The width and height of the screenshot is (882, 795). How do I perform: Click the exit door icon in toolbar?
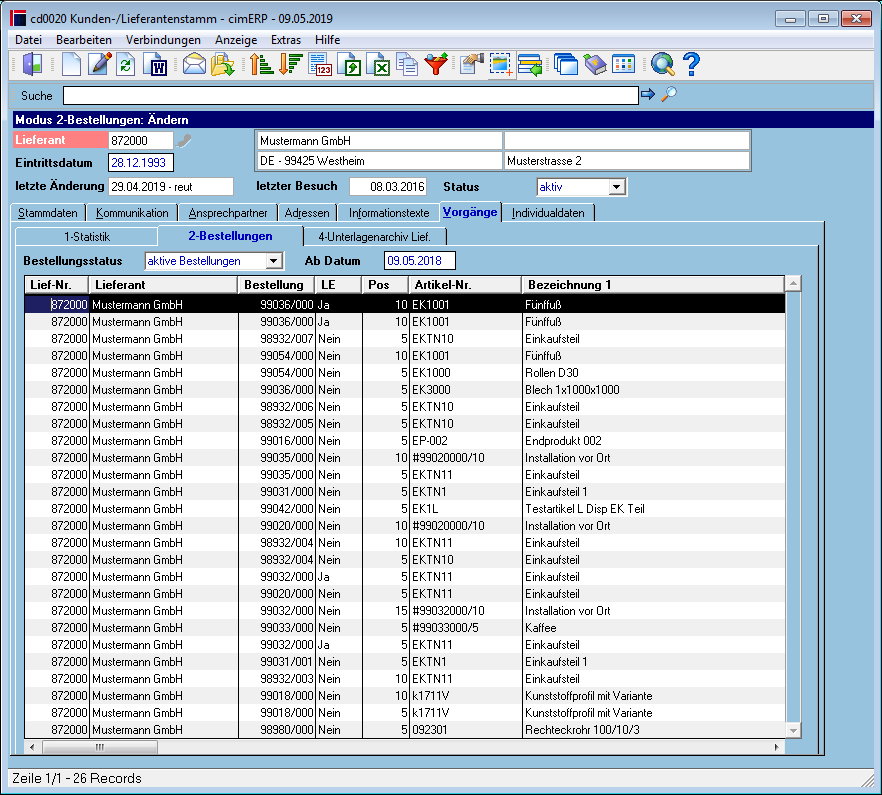pyautogui.click(x=33, y=64)
